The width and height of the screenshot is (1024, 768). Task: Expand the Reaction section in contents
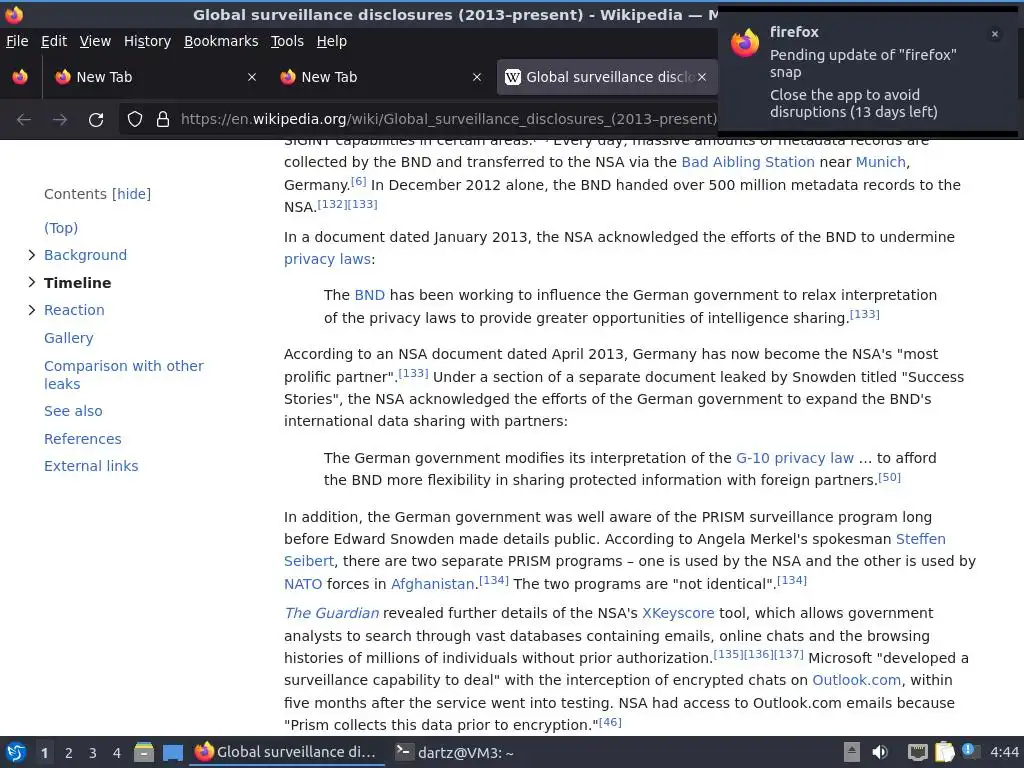[31, 310]
